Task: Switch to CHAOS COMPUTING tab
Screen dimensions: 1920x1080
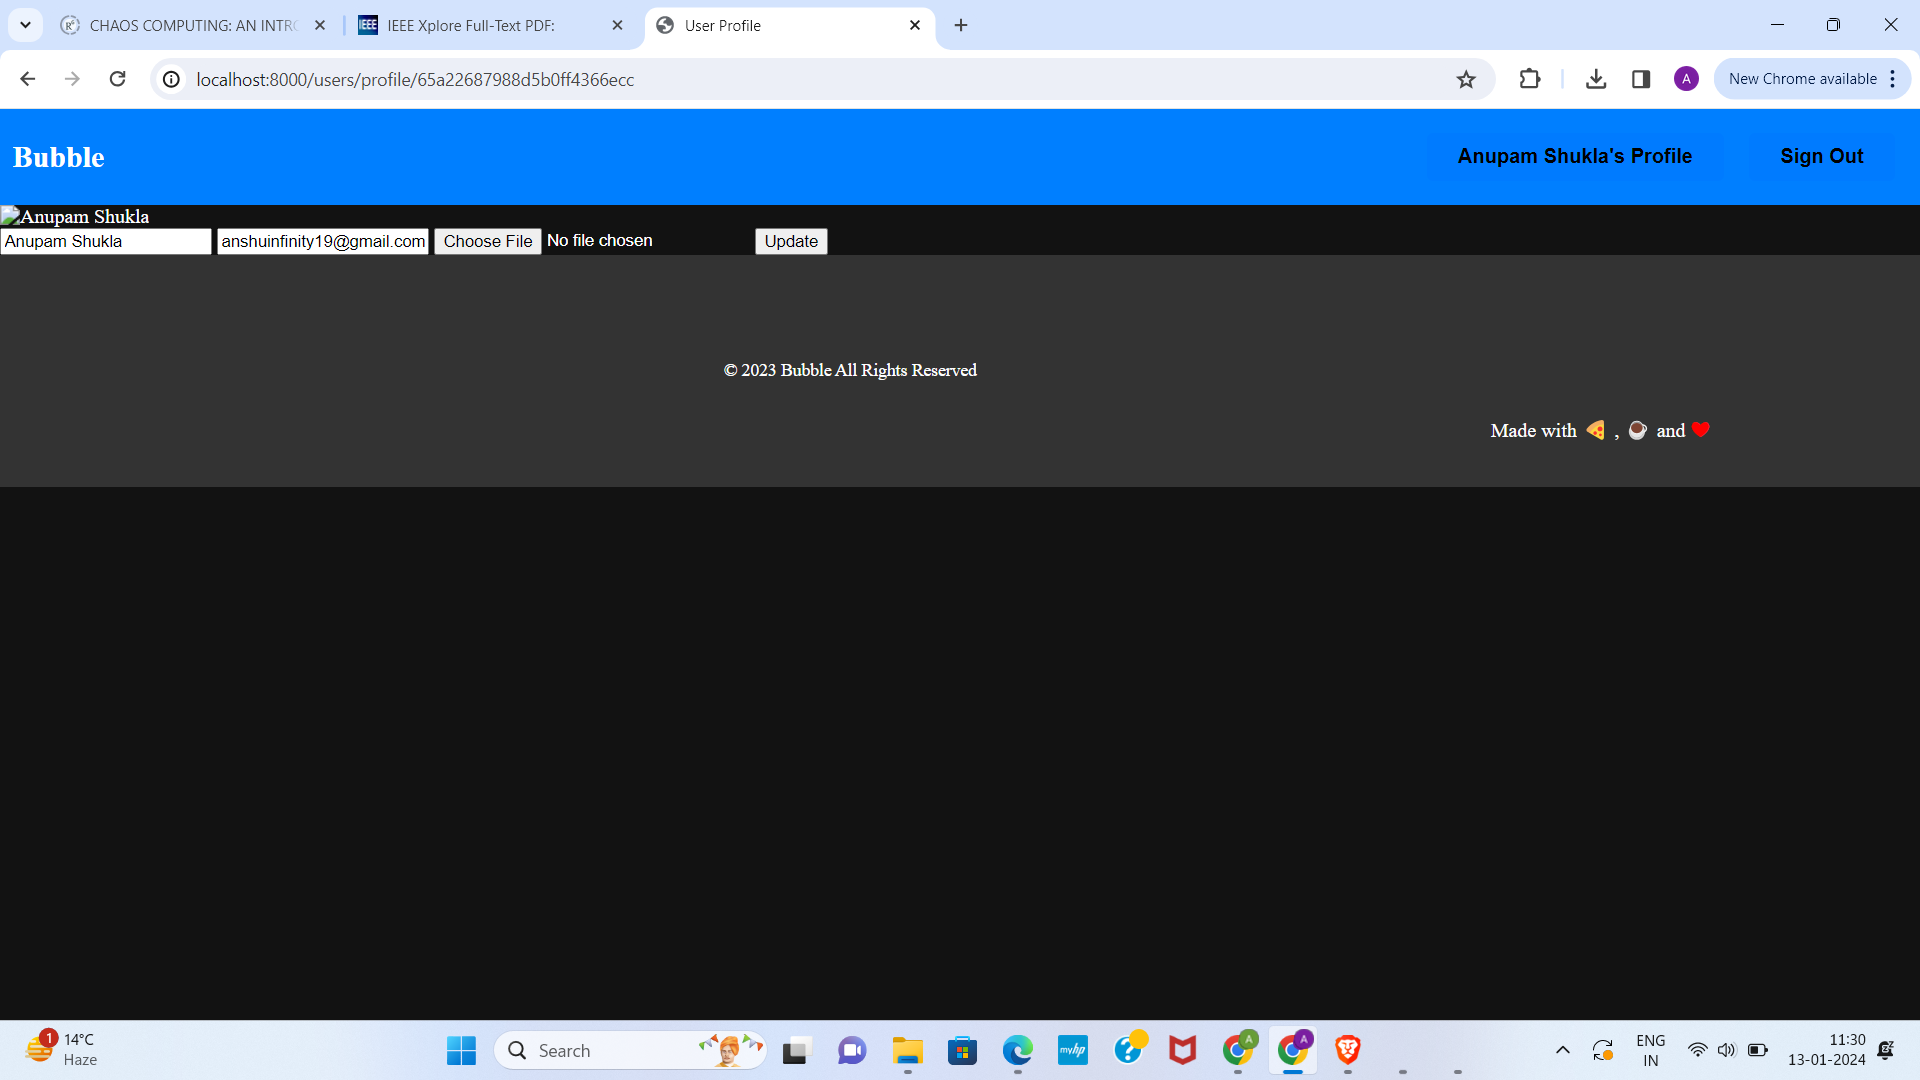Action: (190, 26)
